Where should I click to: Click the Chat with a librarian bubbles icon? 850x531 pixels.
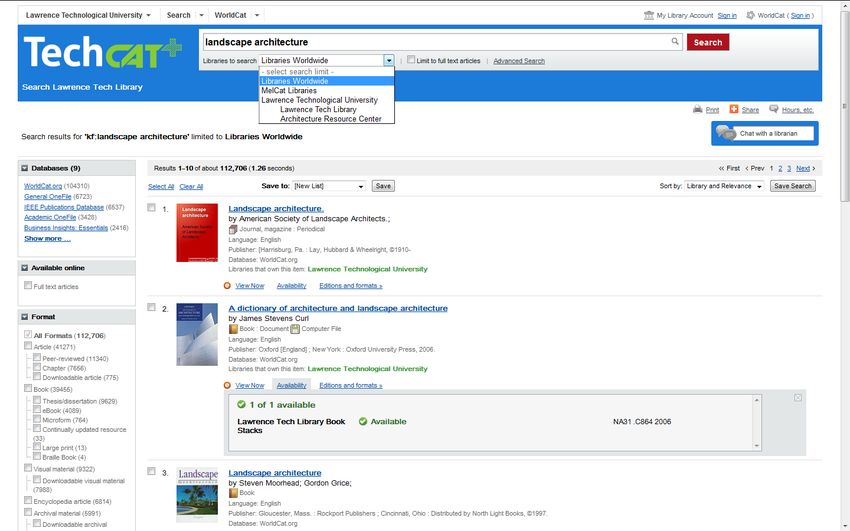point(725,133)
